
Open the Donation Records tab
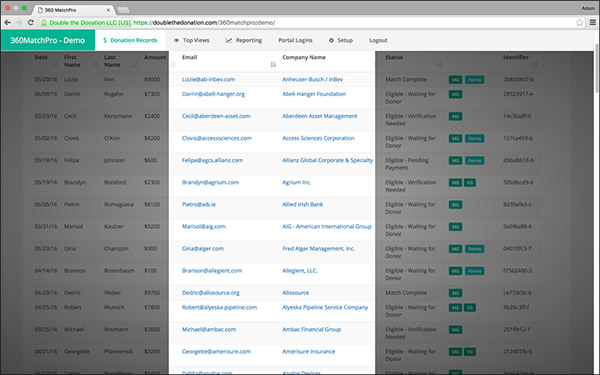click(130, 40)
